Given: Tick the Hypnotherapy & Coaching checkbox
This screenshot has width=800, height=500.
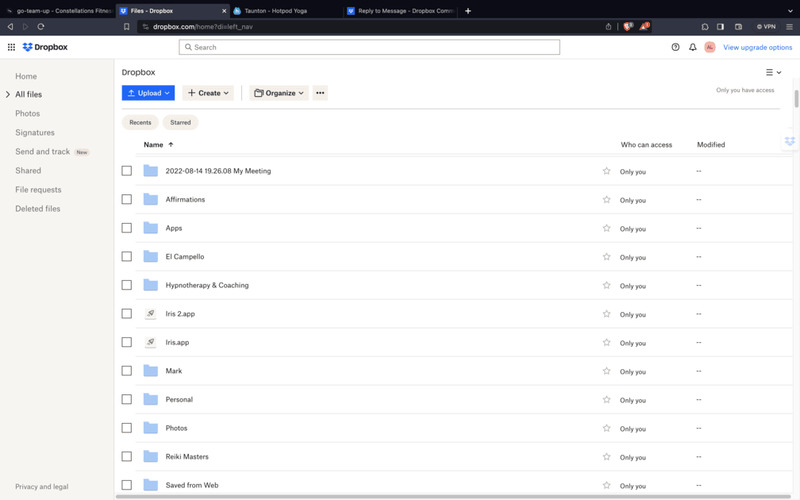Looking at the screenshot, I should click(127, 285).
